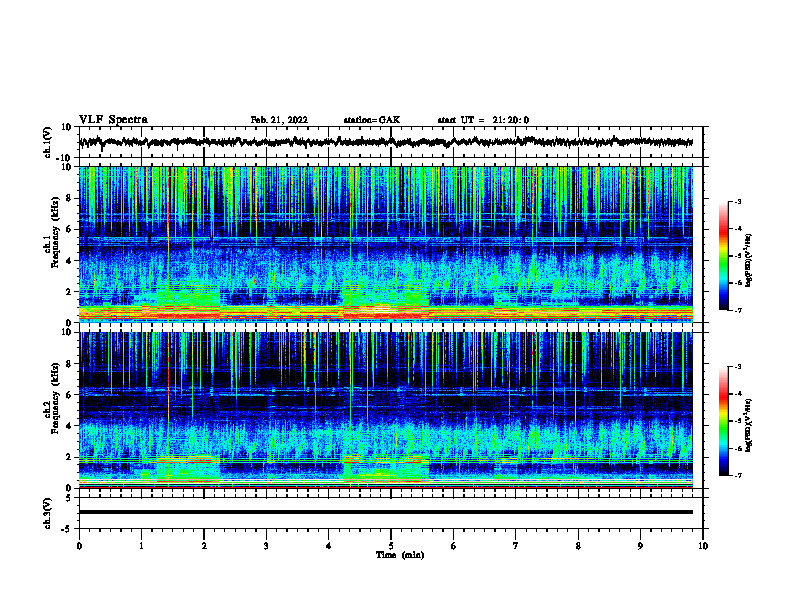The height and width of the screenshot is (612, 792).
Task: Click inside the ch.2 spectrogram panel
Action: click(385, 410)
